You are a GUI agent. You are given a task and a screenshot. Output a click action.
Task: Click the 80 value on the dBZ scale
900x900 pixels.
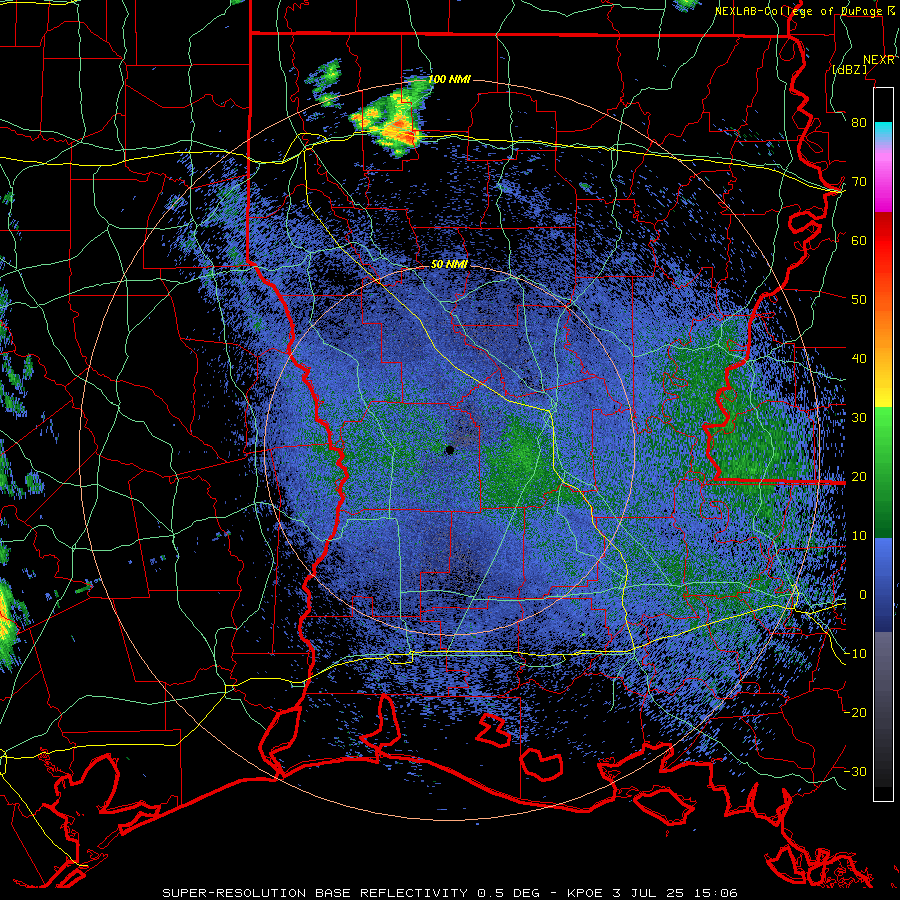coord(859,123)
